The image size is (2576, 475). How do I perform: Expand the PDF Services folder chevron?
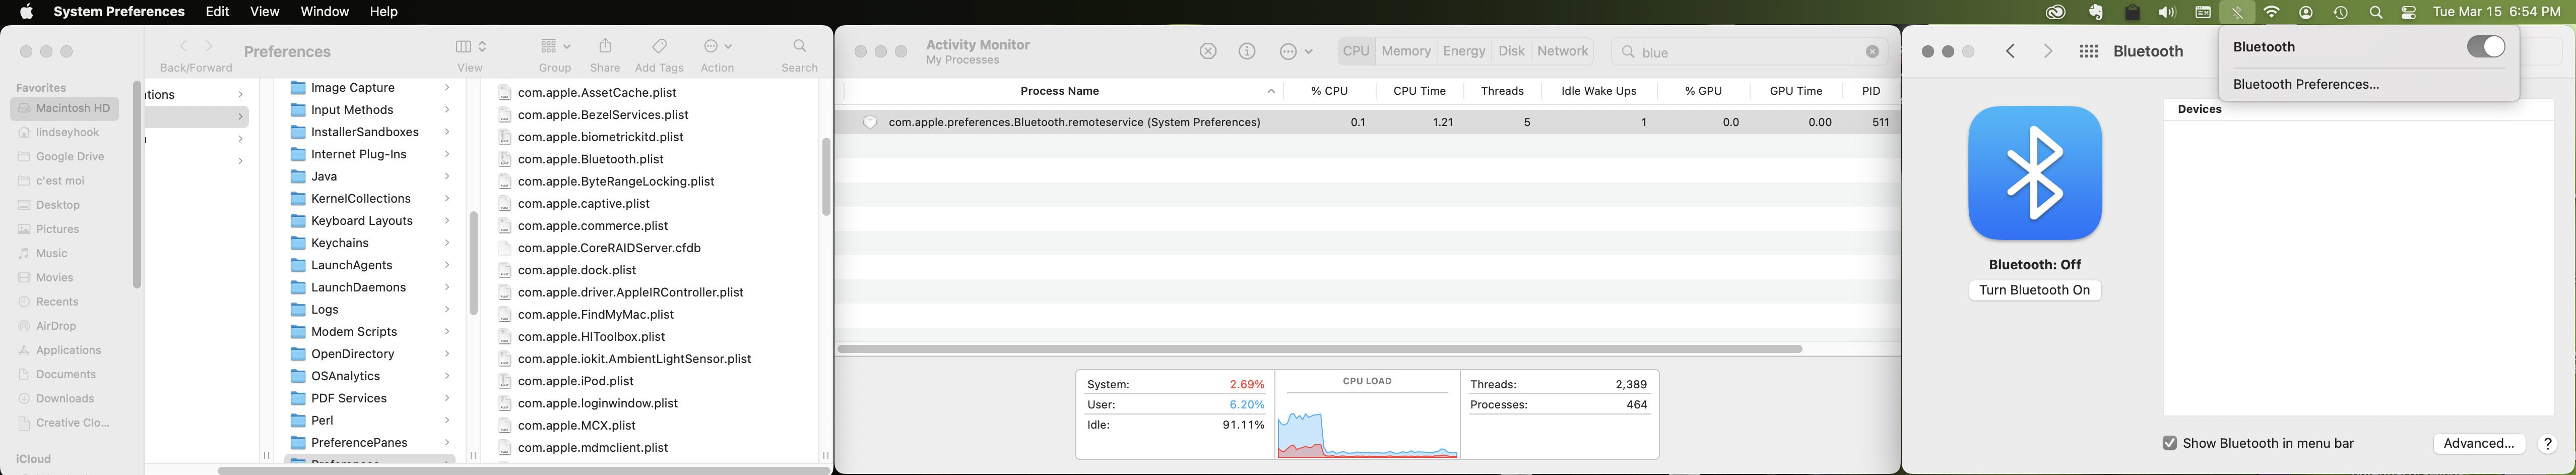447,398
